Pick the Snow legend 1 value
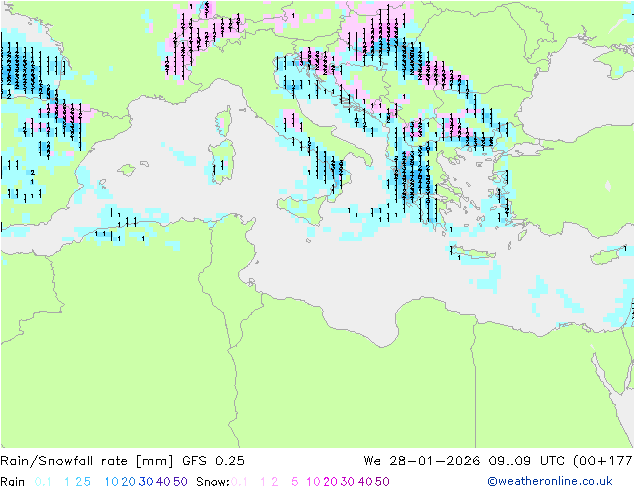634x490 pixels. click(x=263, y=482)
